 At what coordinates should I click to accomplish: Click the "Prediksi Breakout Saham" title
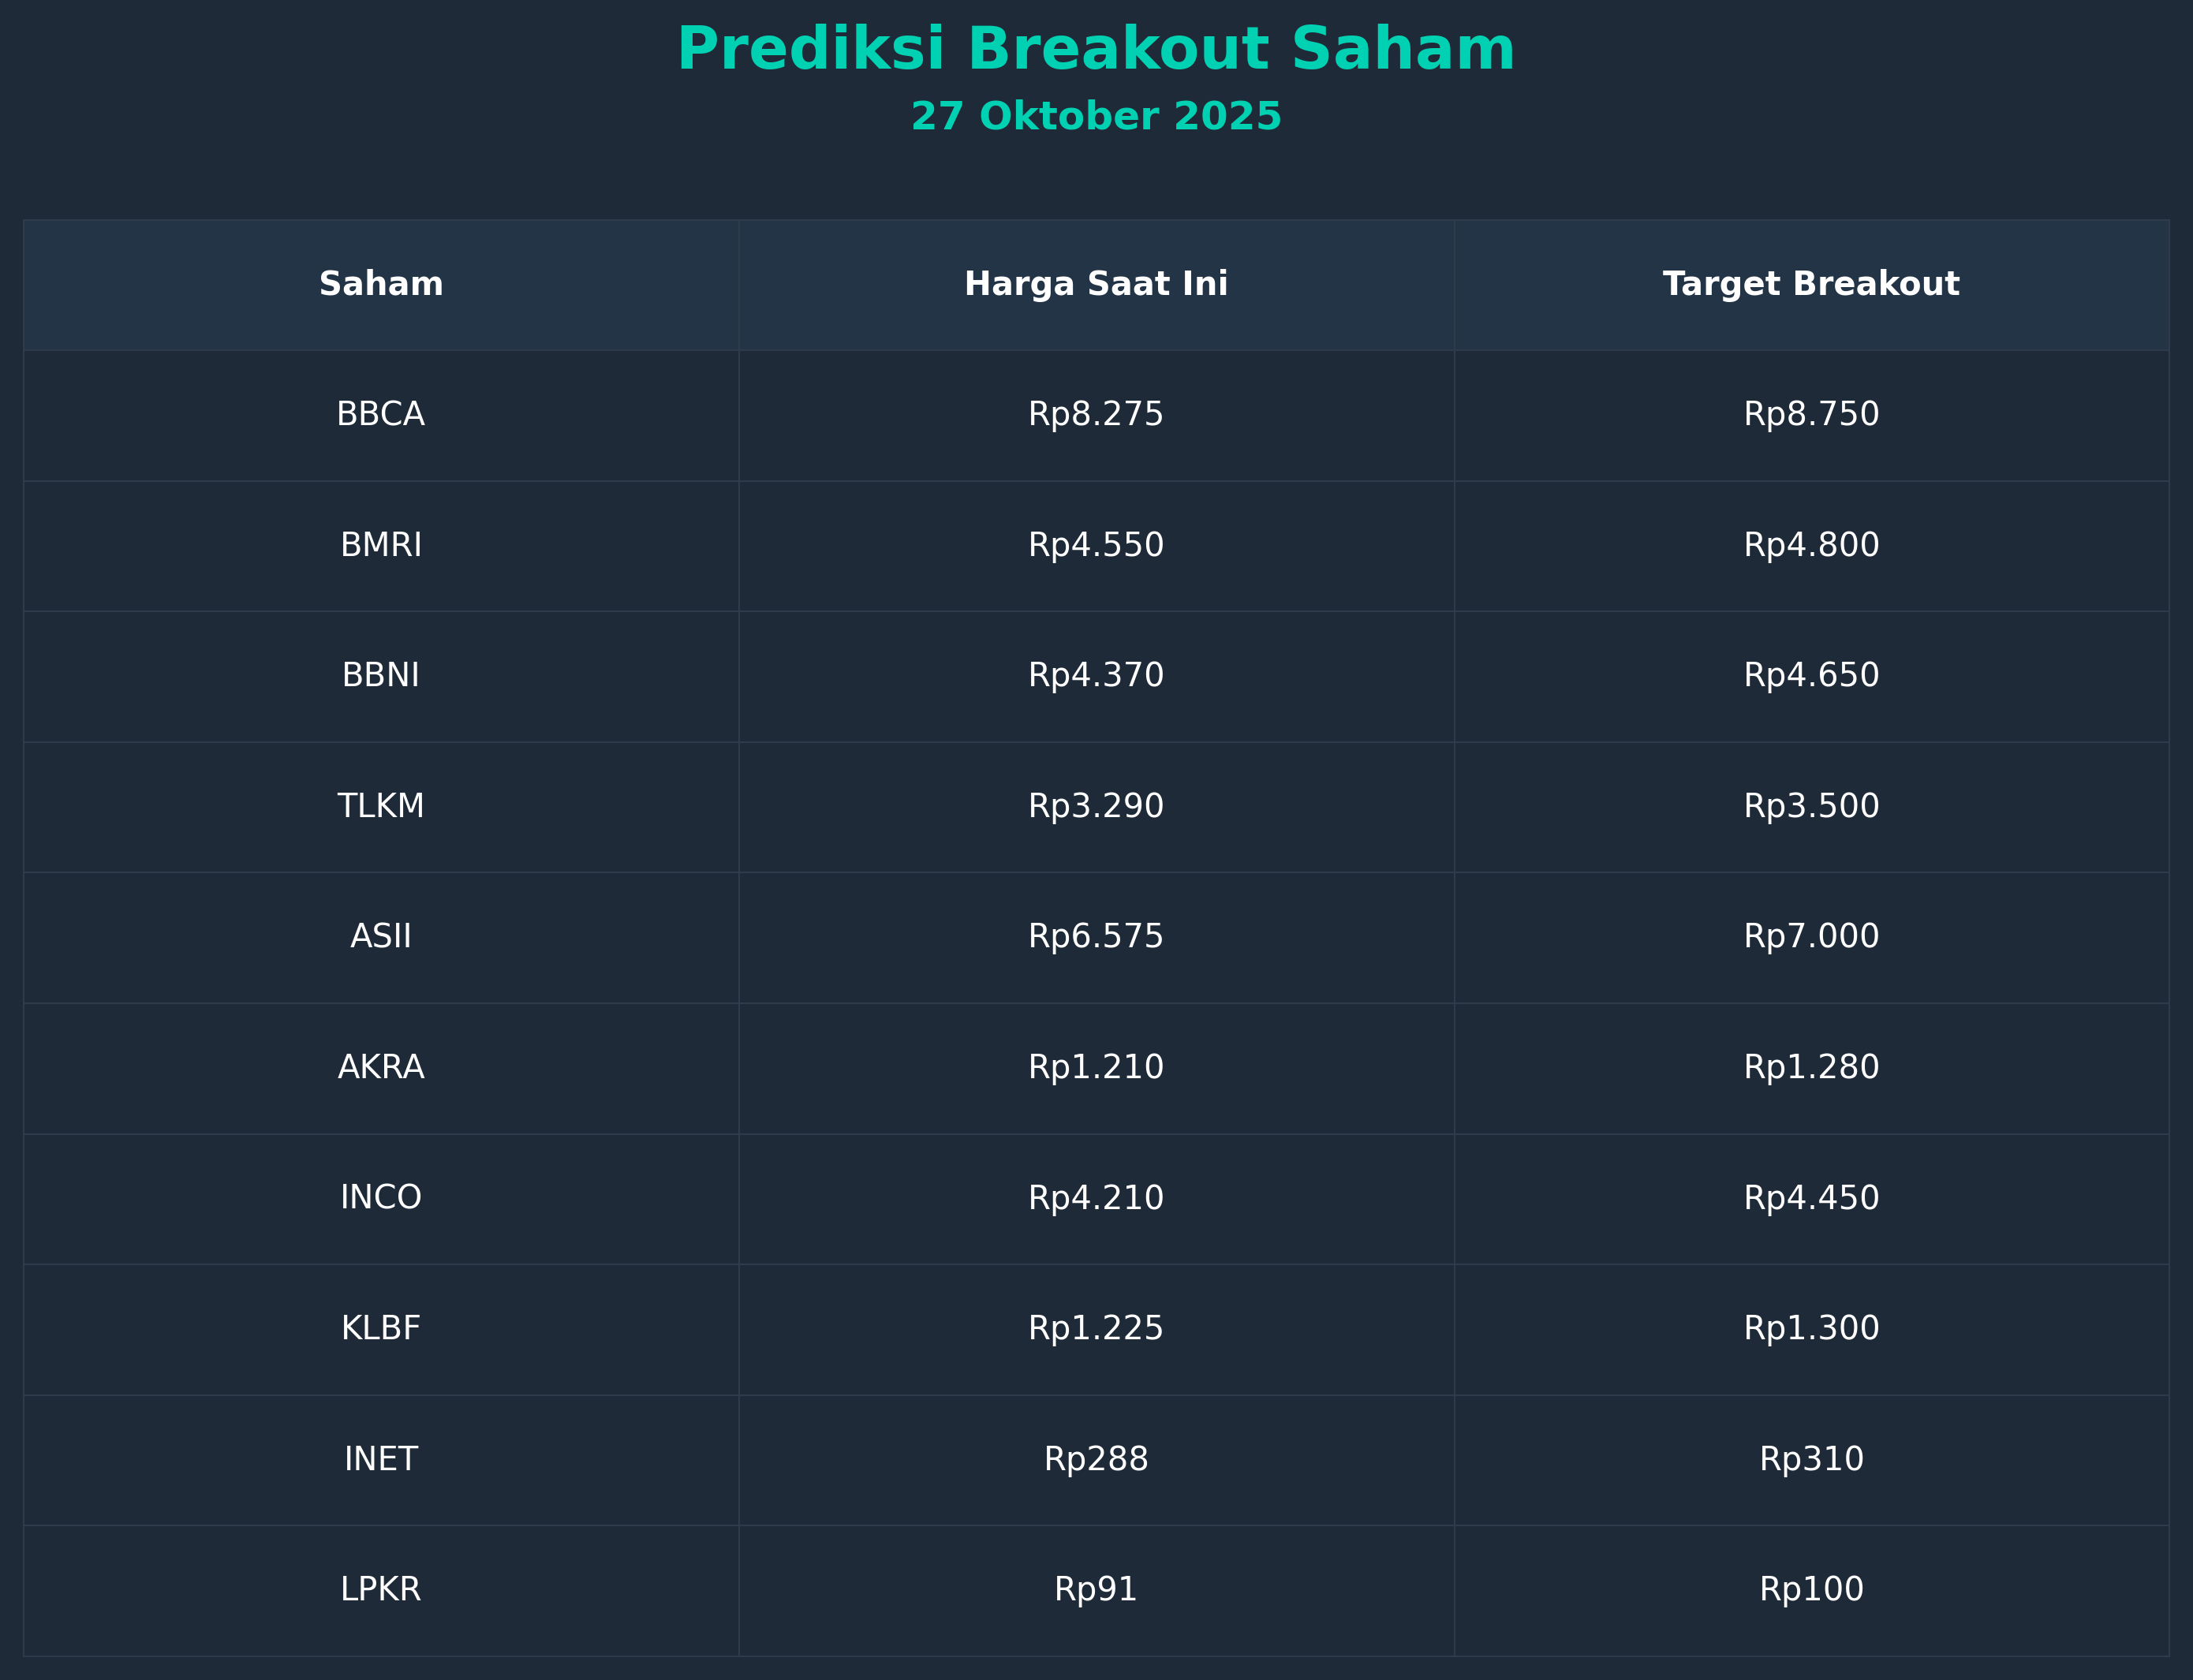click(1096, 50)
